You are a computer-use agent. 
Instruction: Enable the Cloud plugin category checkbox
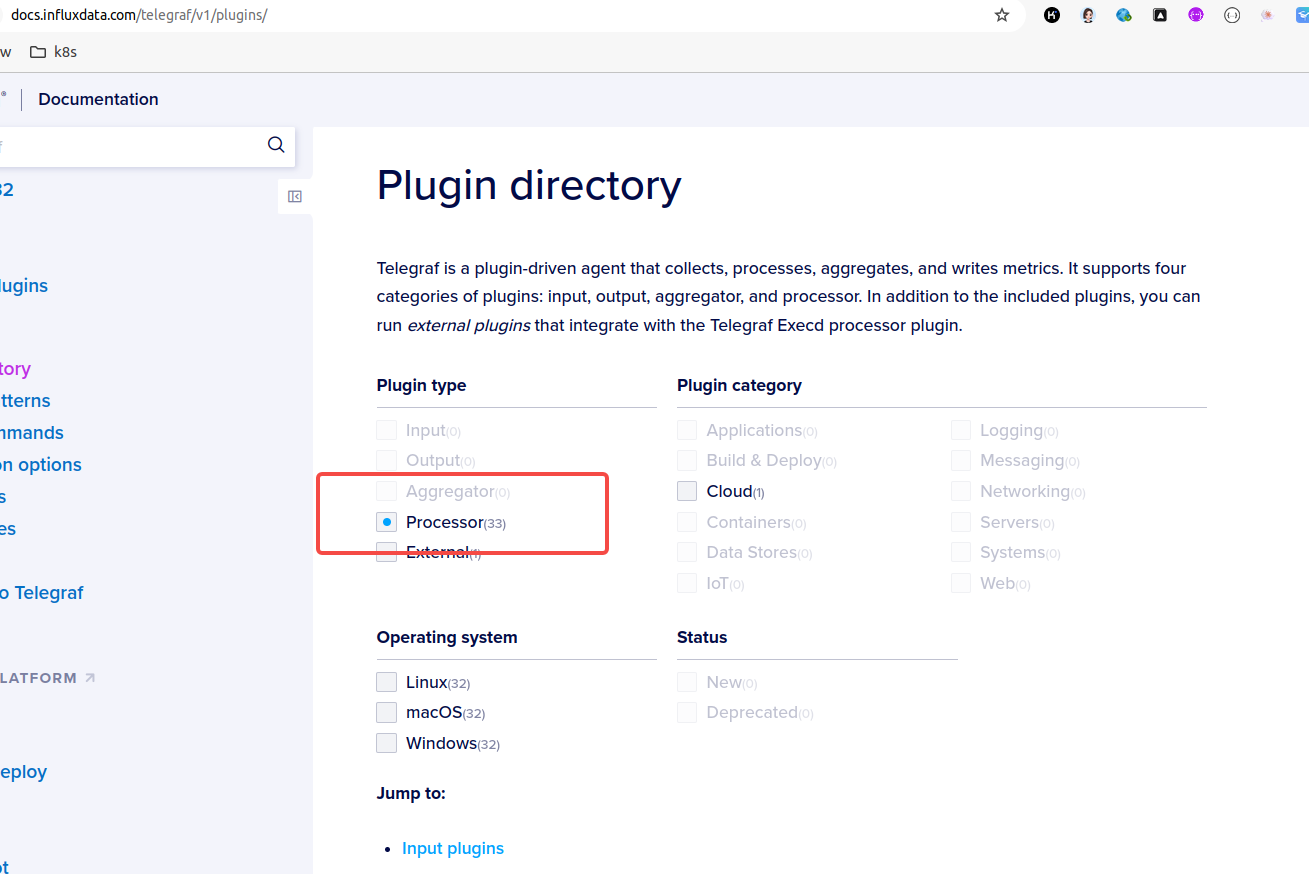pyautogui.click(x=687, y=491)
